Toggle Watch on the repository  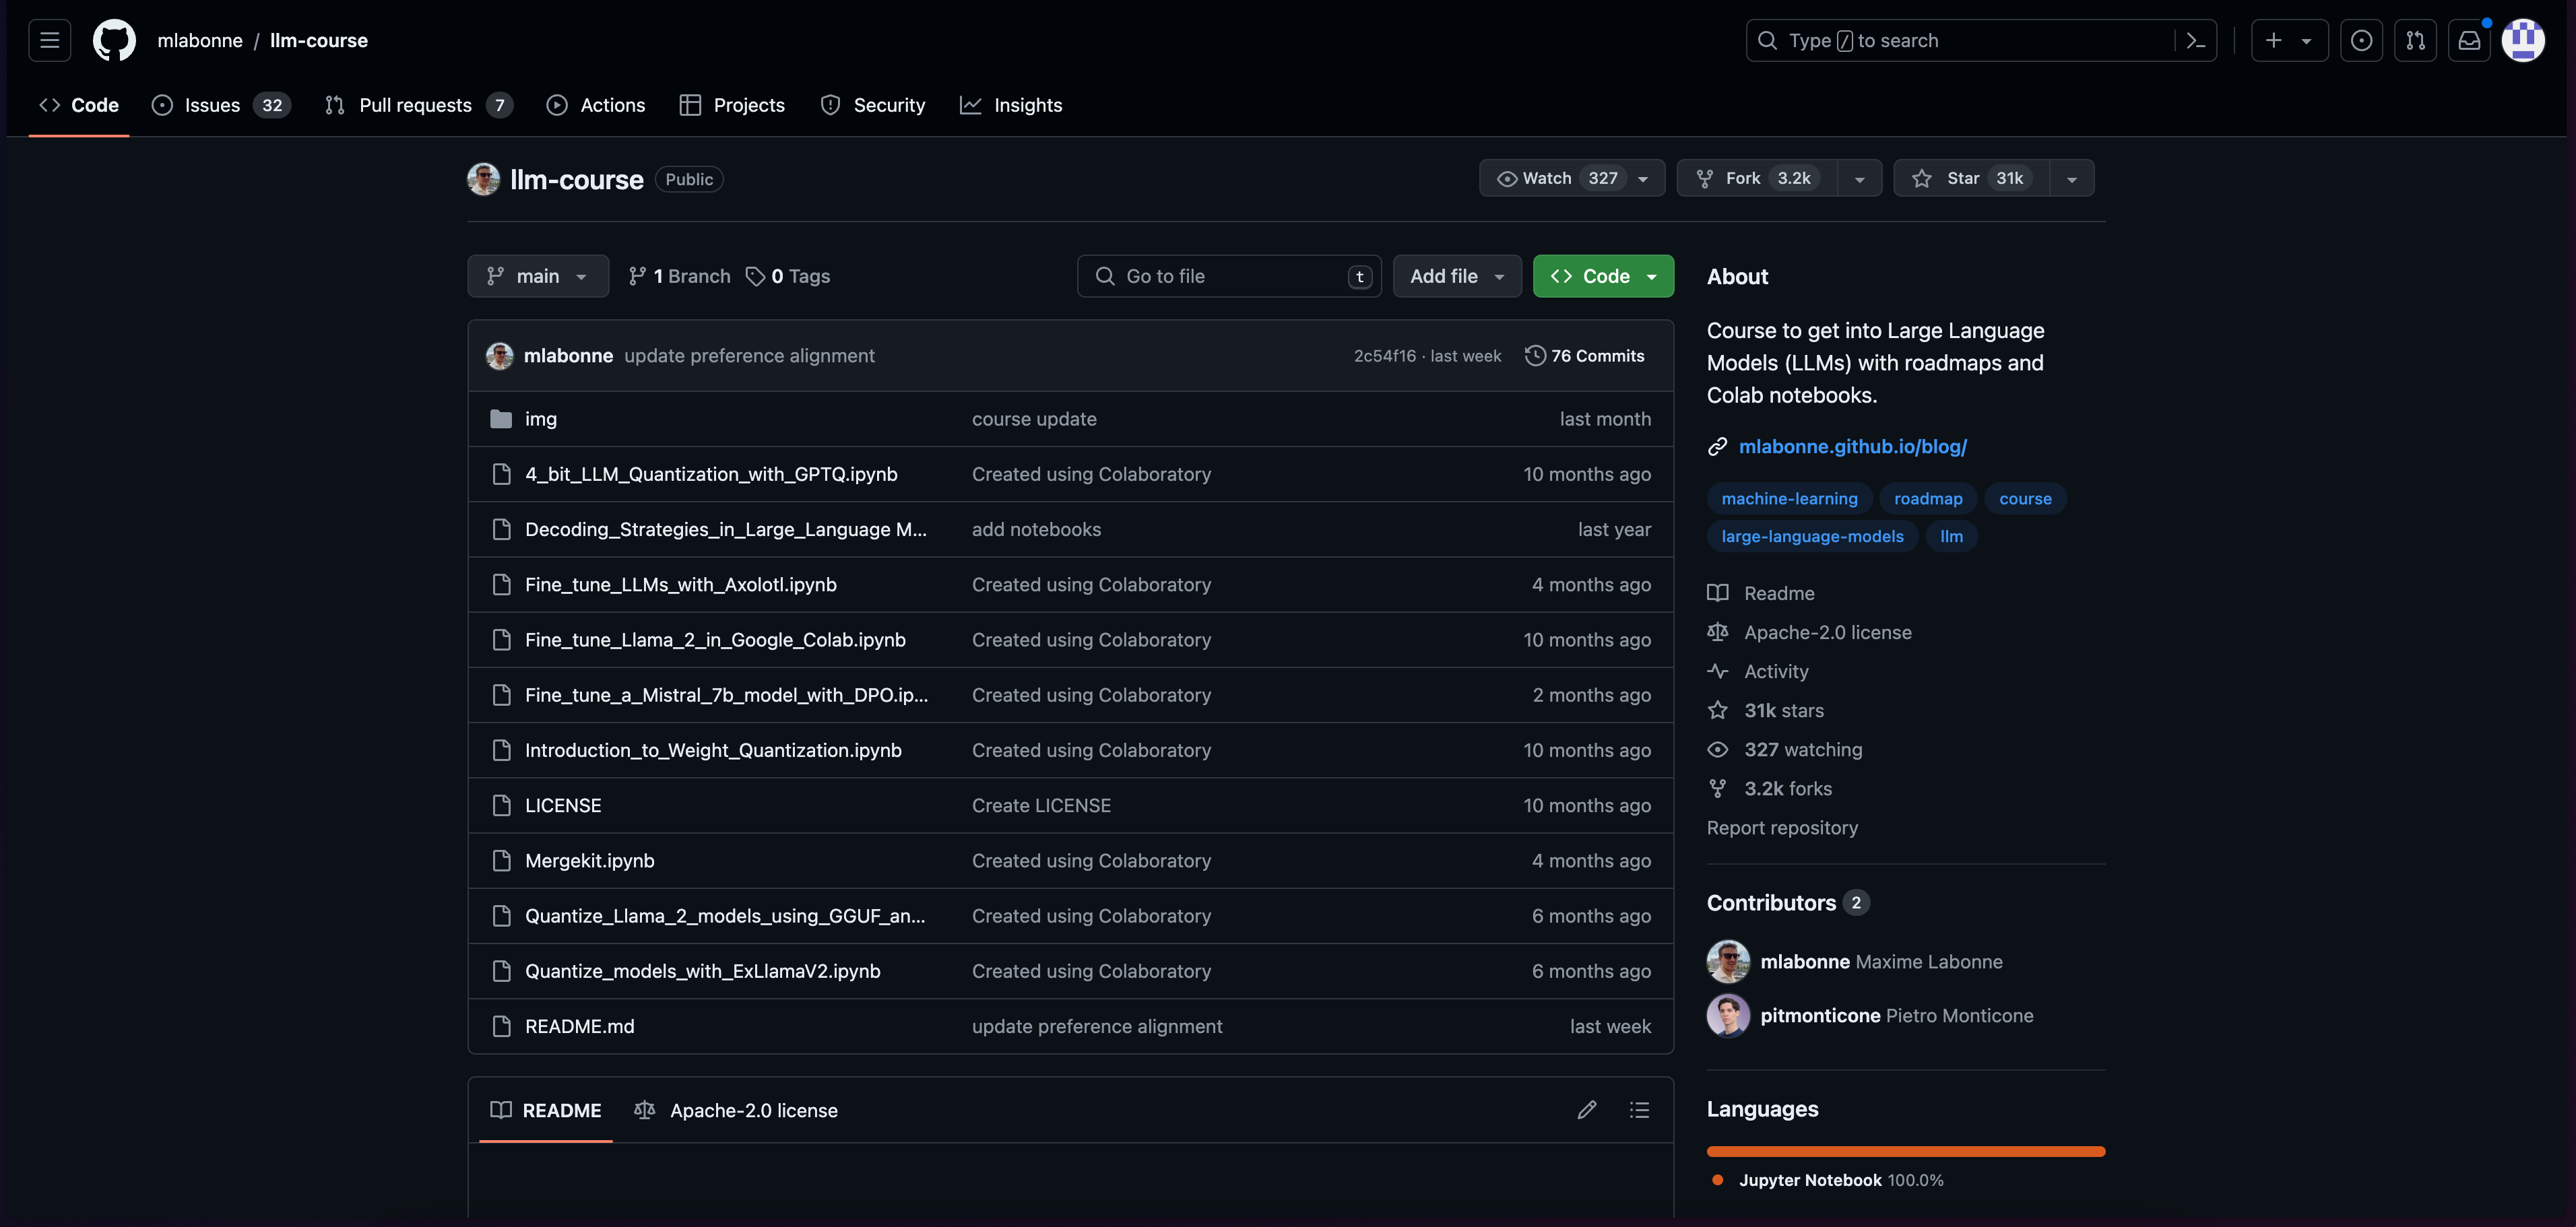point(1572,178)
